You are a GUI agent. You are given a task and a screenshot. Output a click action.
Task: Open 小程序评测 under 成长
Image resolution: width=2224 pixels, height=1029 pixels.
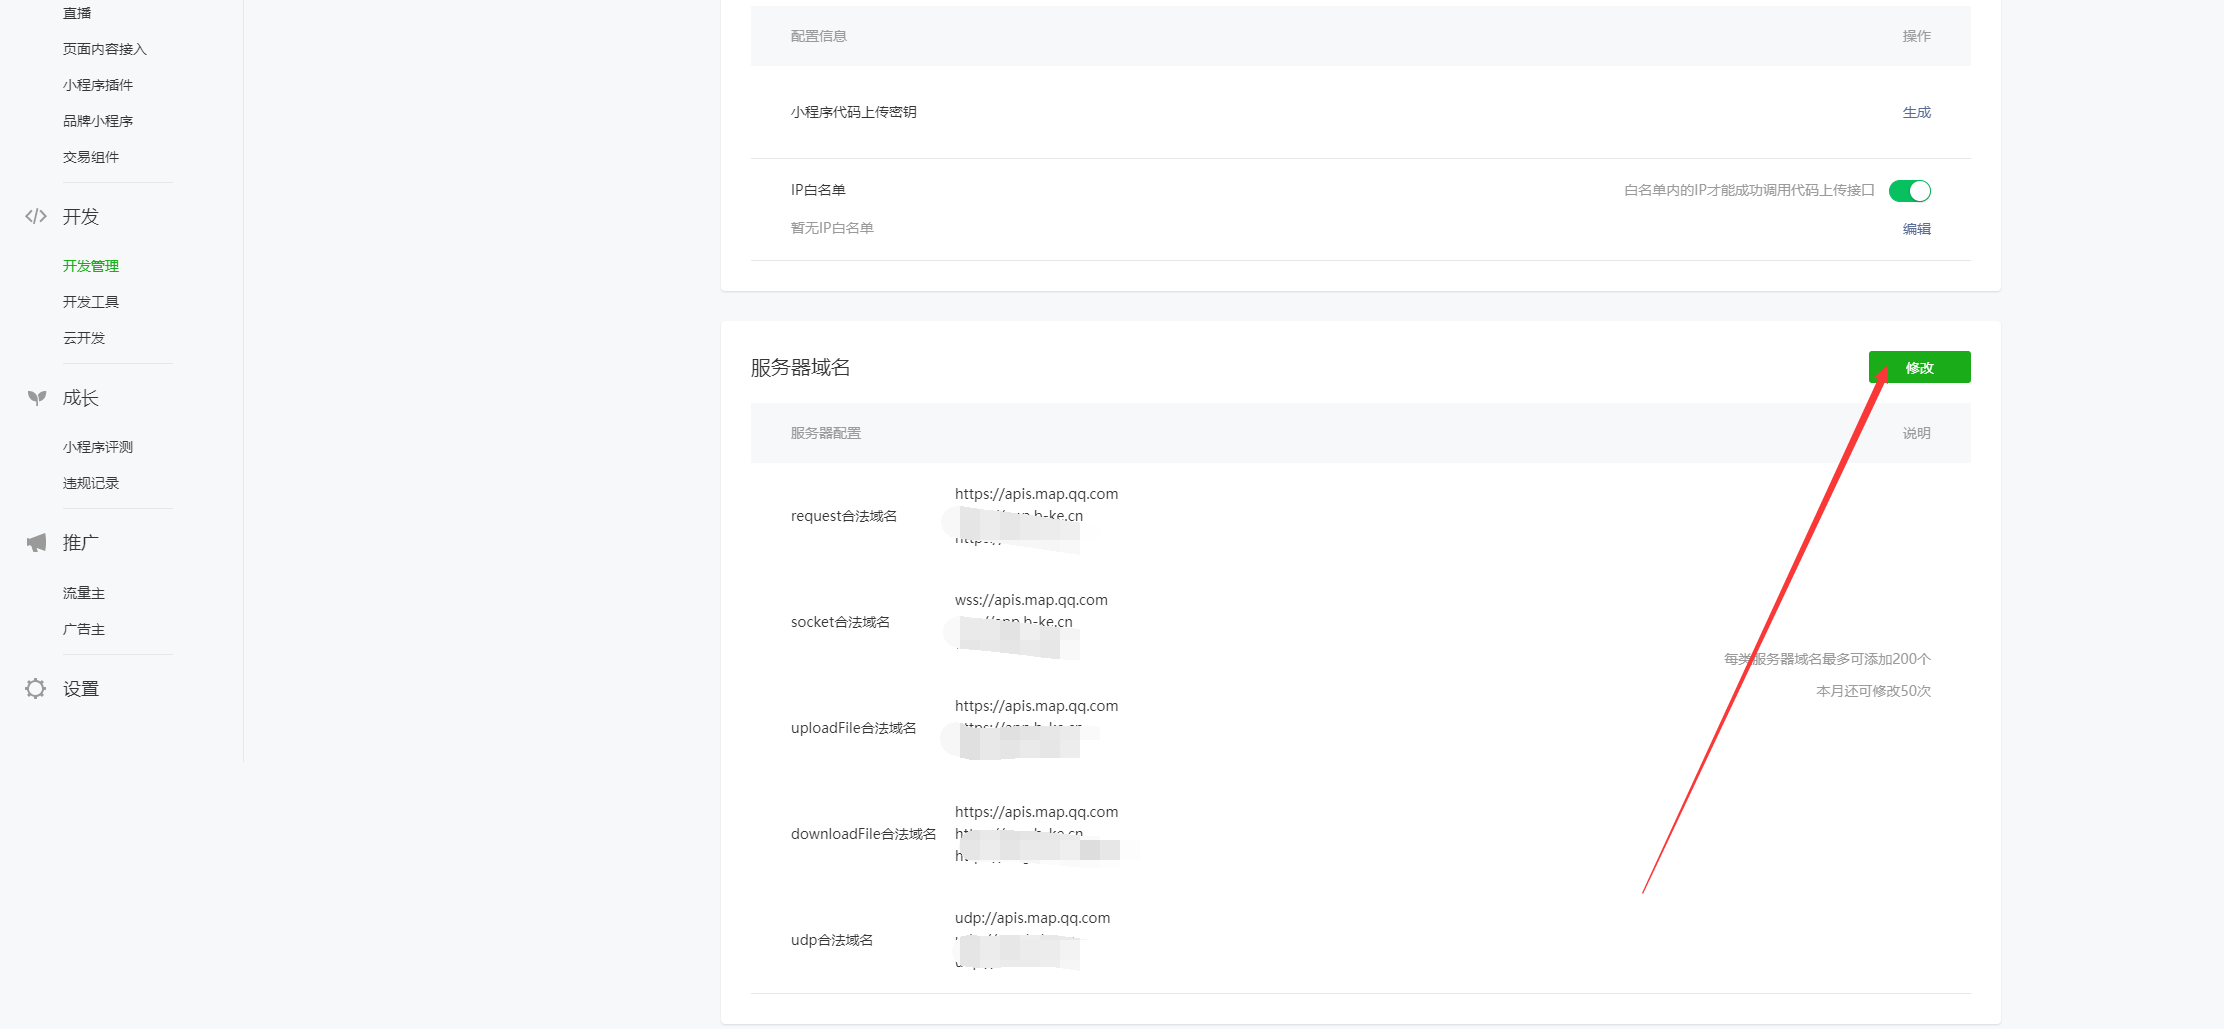(98, 447)
